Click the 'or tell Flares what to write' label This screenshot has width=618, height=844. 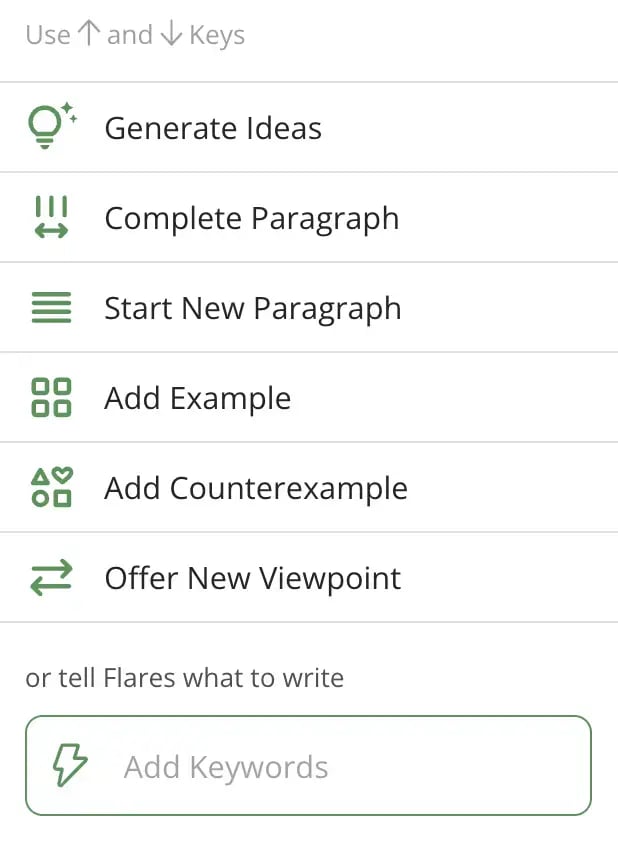184,678
